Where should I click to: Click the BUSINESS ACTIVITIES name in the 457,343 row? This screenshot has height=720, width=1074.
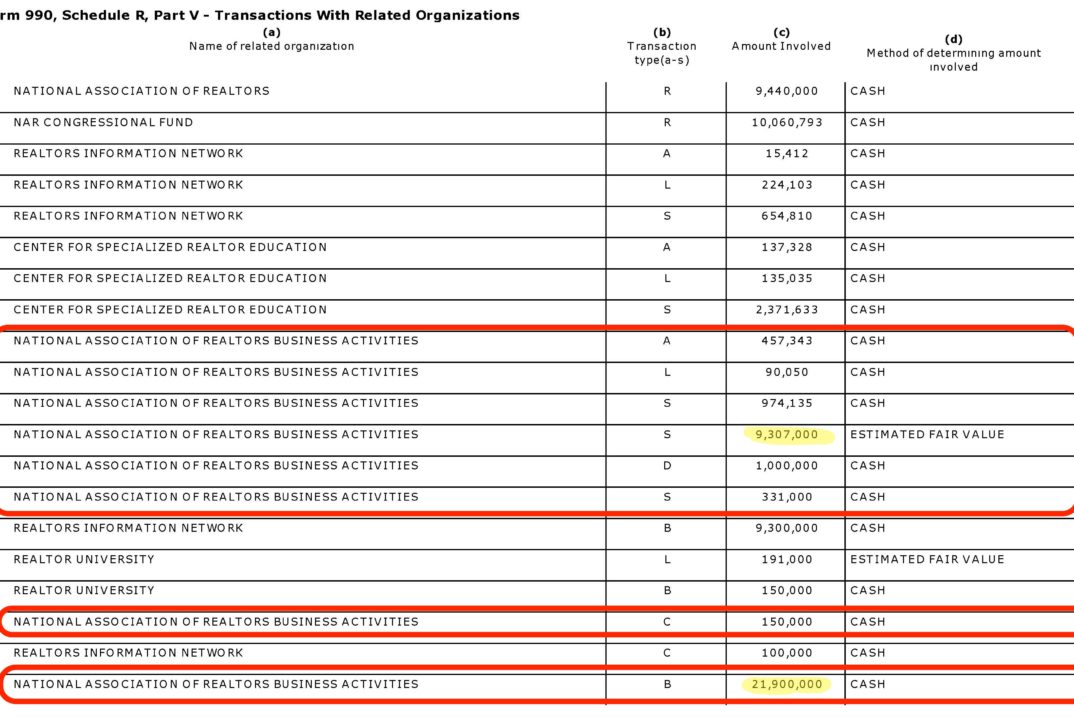pyautogui.click(x=216, y=340)
